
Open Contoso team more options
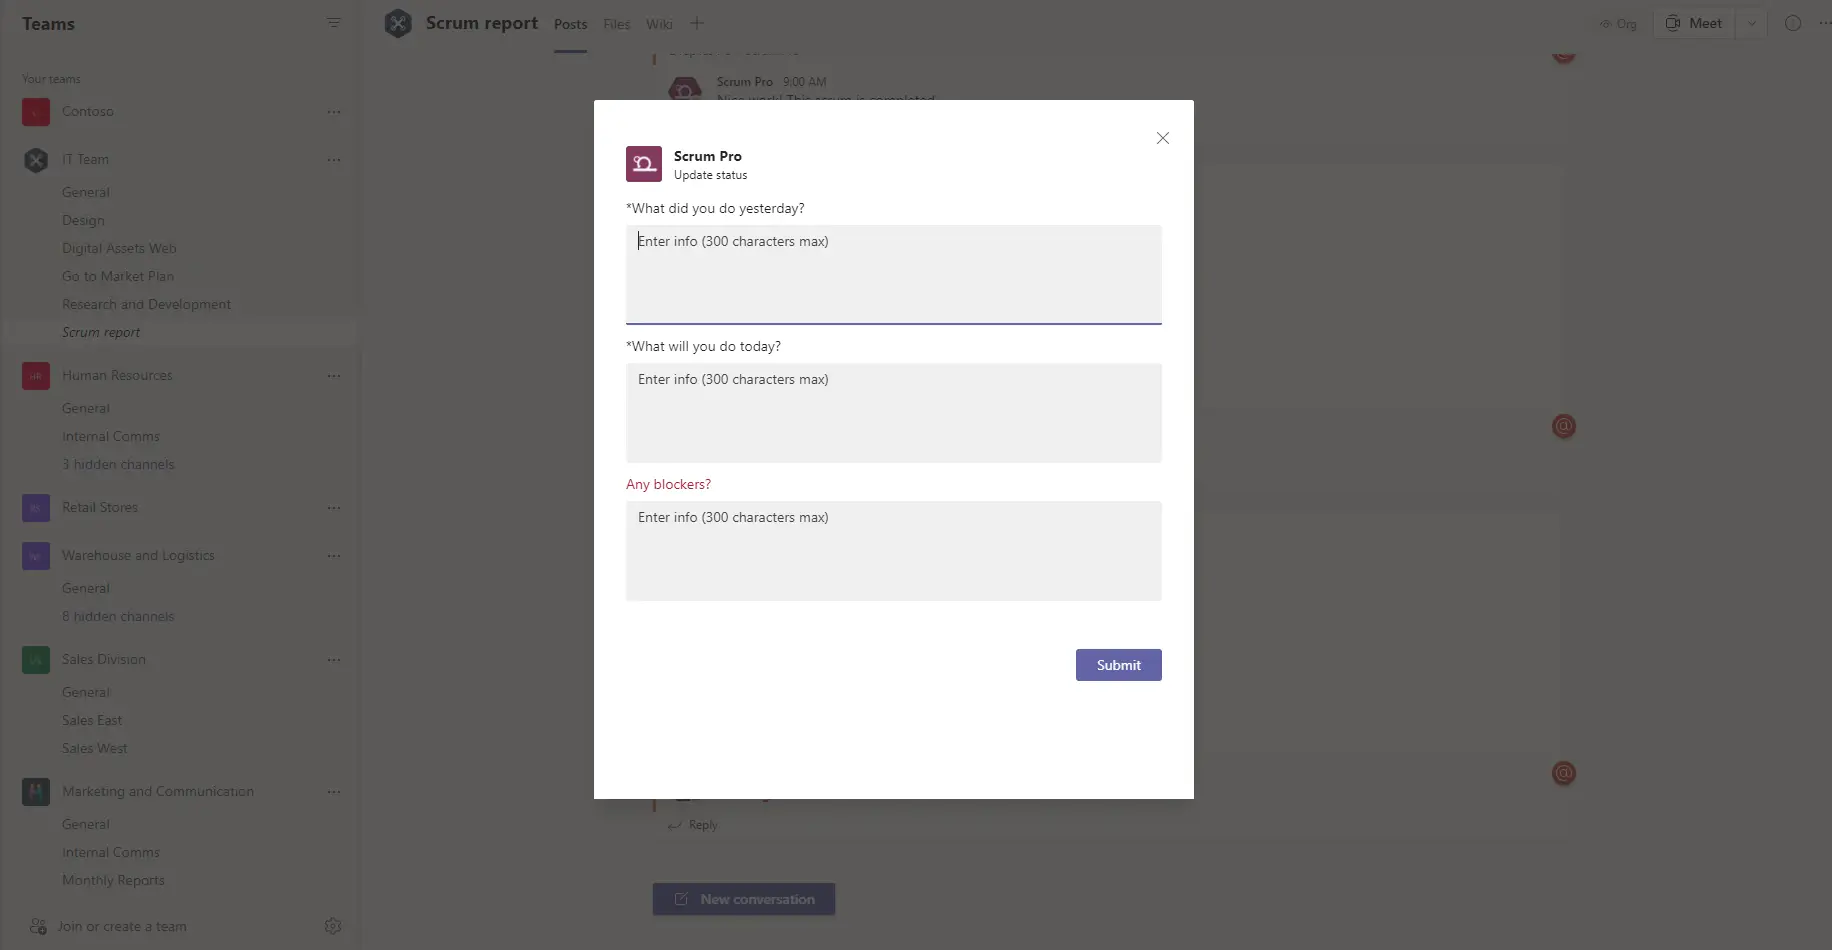[x=334, y=112]
